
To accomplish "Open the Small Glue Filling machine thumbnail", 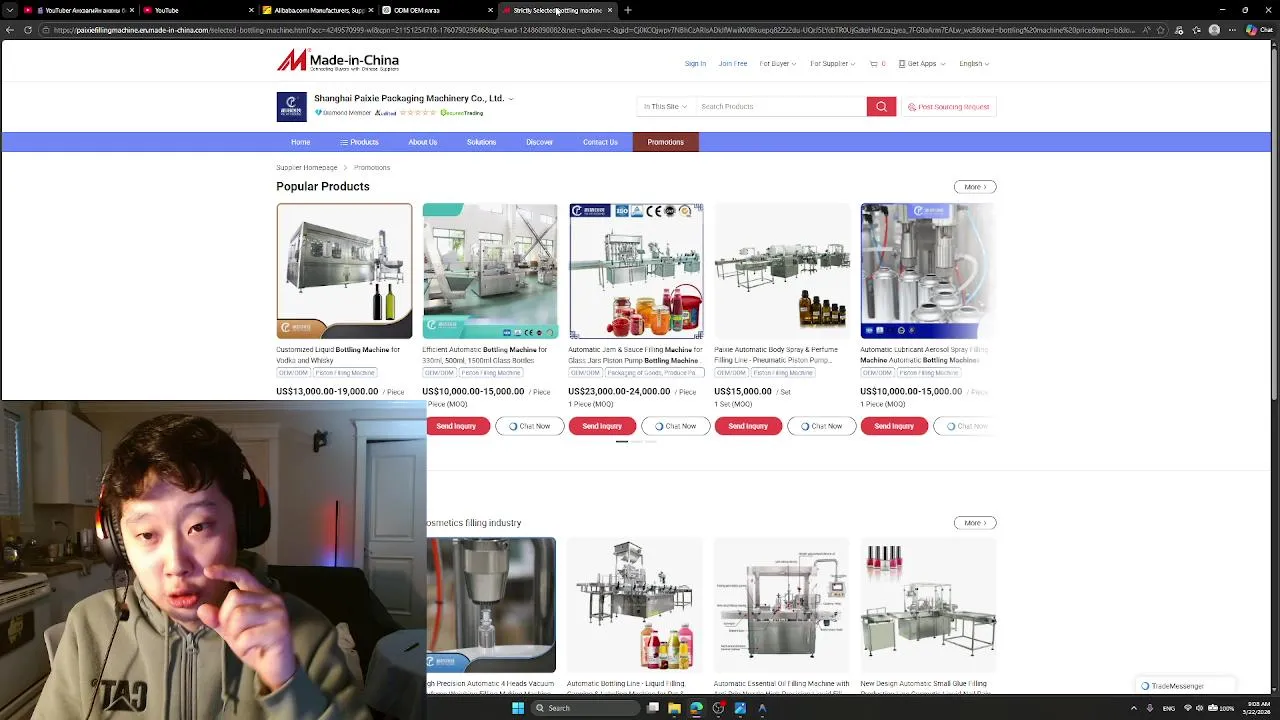I will 928,605.
